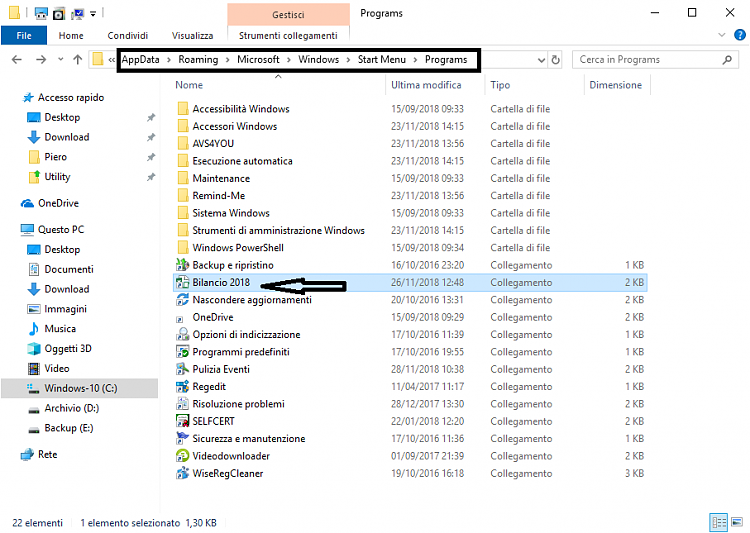The image size is (750, 533).
Task: Open Musica under Questo PC
Action: tap(60, 328)
